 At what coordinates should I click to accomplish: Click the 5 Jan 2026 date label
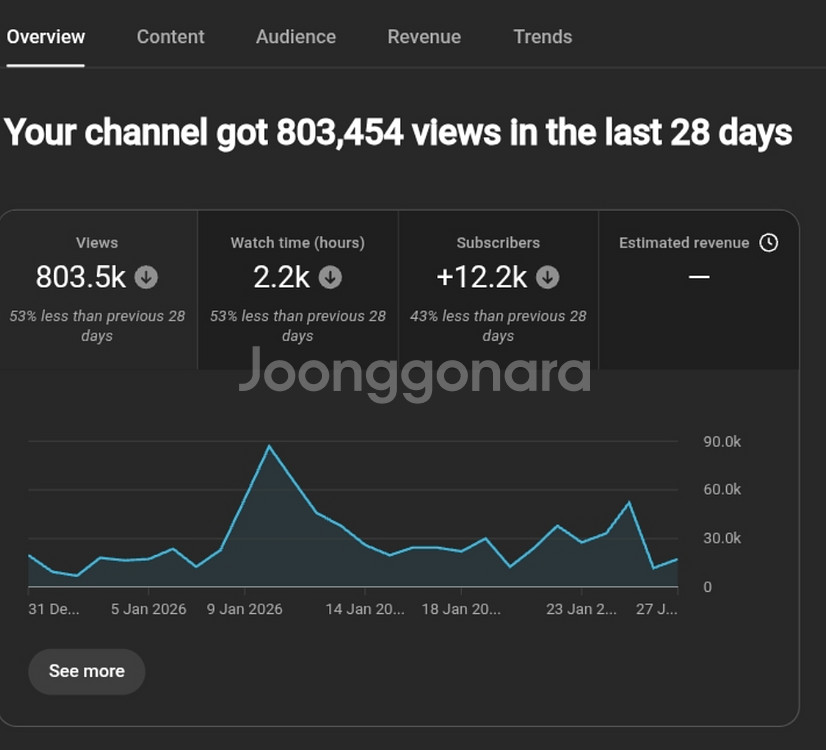pyautogui.click(x=149, y=609)
